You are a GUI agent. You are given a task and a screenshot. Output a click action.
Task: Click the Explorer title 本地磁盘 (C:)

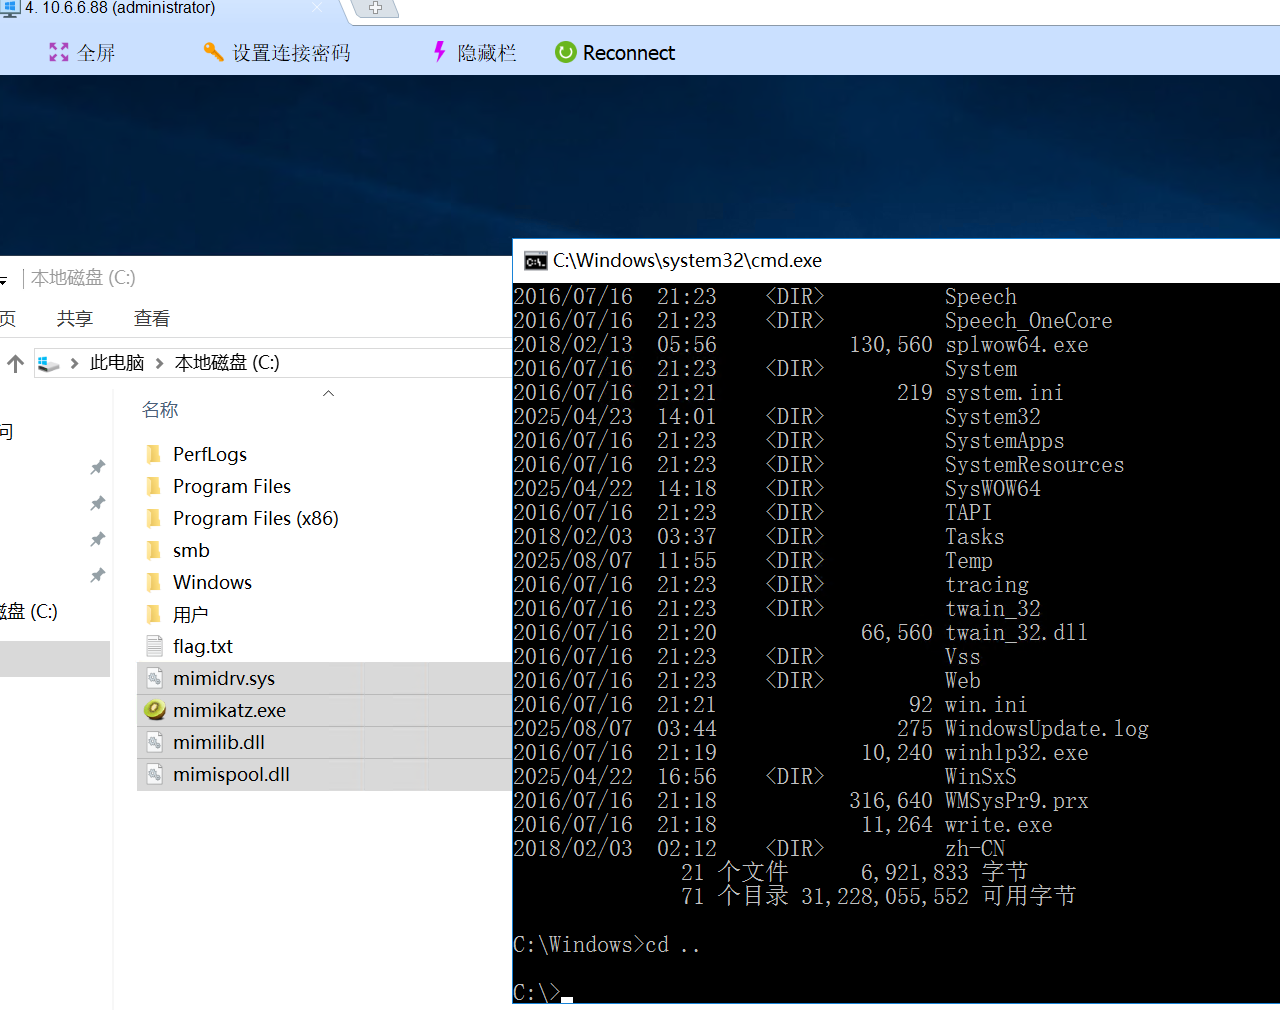click(x=83, y=278)
